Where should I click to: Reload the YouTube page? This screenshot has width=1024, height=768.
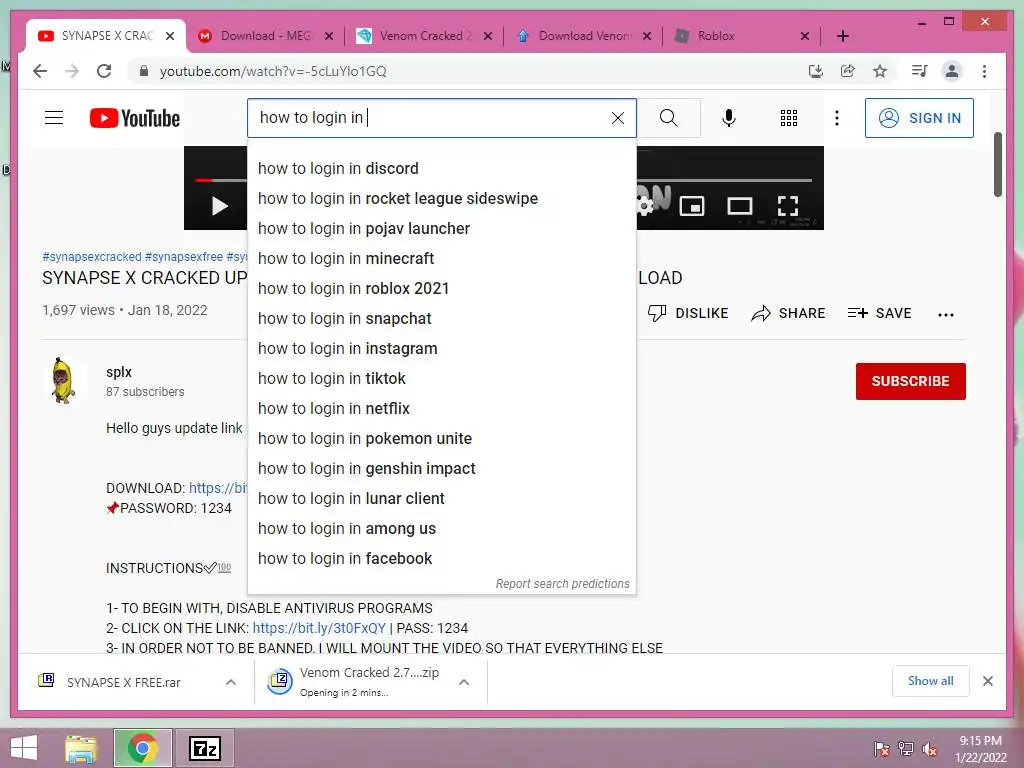pyautogui.click(x=104, y=71)
